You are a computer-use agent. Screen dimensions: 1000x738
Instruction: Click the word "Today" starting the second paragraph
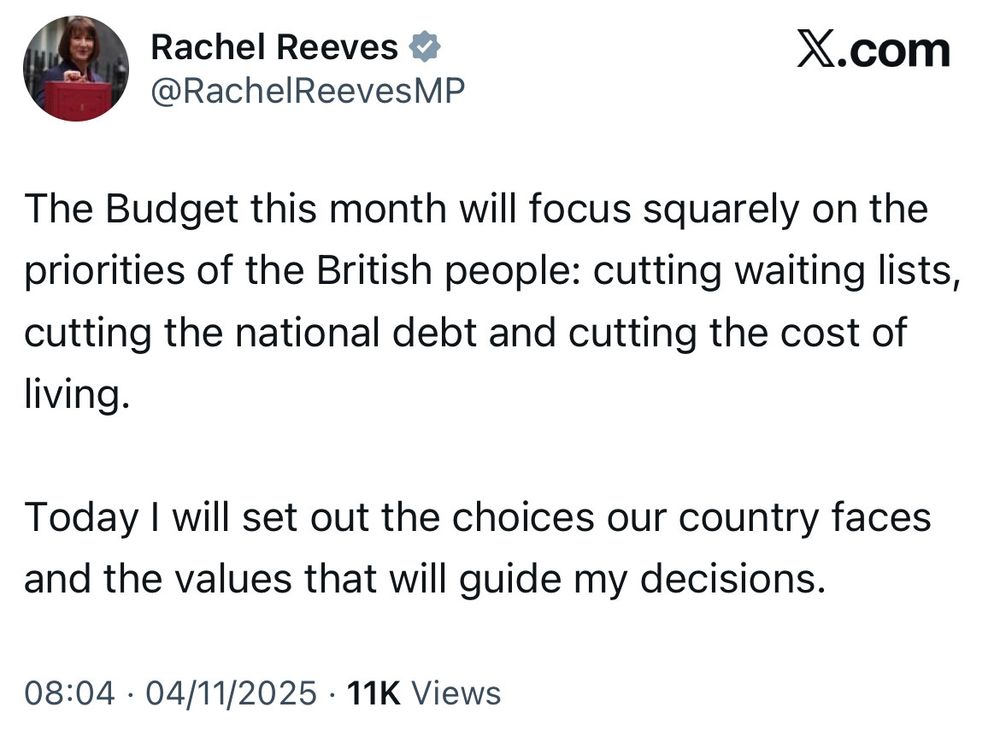[81, 518]
